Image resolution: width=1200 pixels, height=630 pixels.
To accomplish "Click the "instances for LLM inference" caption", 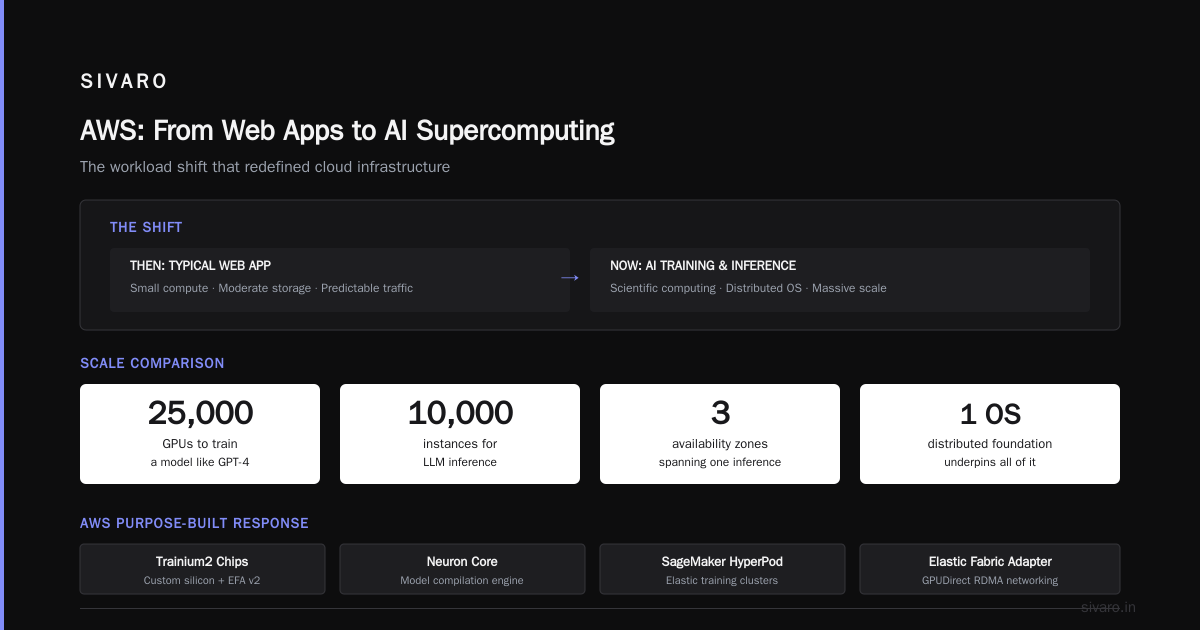I will tap(460, 453).
